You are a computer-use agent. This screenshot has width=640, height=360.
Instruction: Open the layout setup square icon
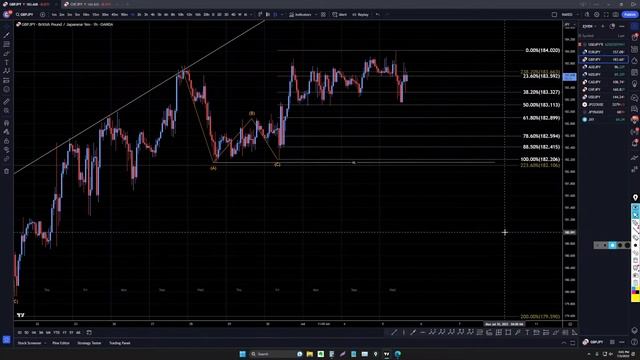tap(554, 15)
